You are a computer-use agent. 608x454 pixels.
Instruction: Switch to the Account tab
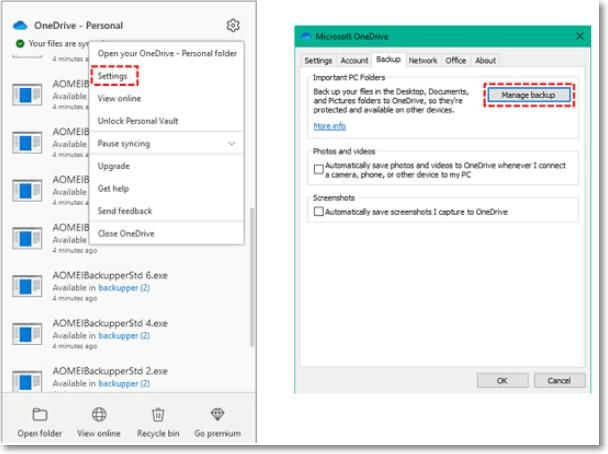[354, 60]
